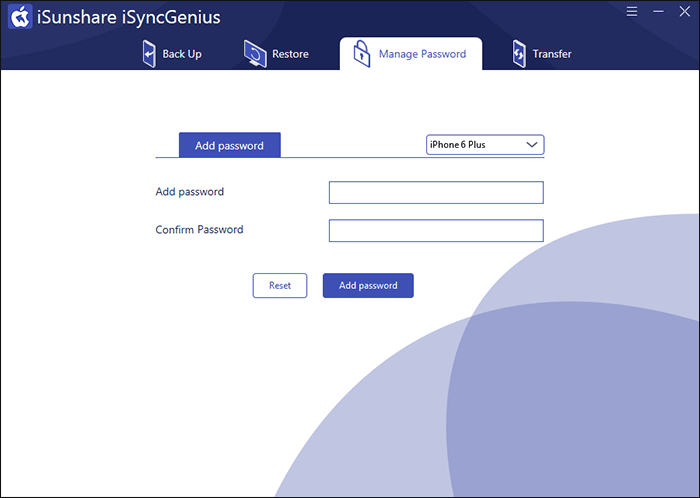700x498 pixels.
Task: Click the iSunshare apple logo icon
Action: point(20,17)
